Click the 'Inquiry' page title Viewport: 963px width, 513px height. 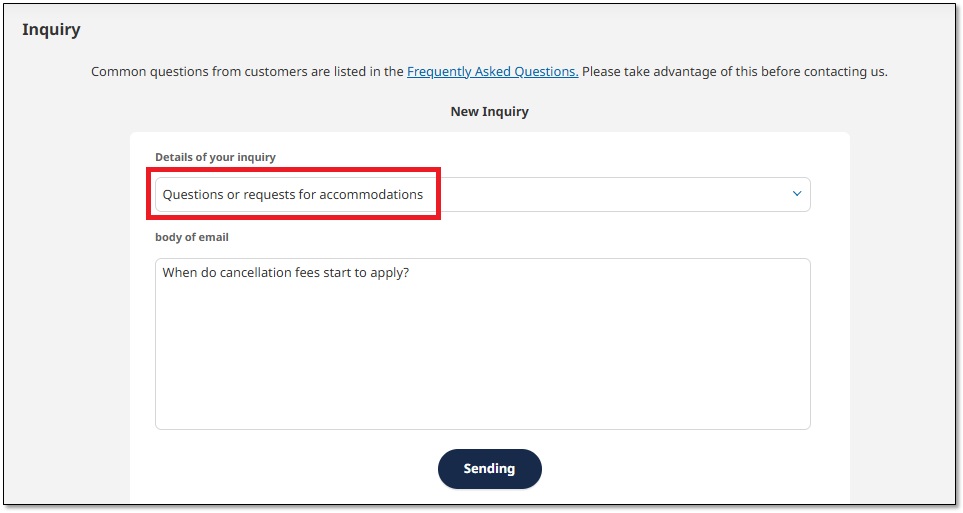51,30
